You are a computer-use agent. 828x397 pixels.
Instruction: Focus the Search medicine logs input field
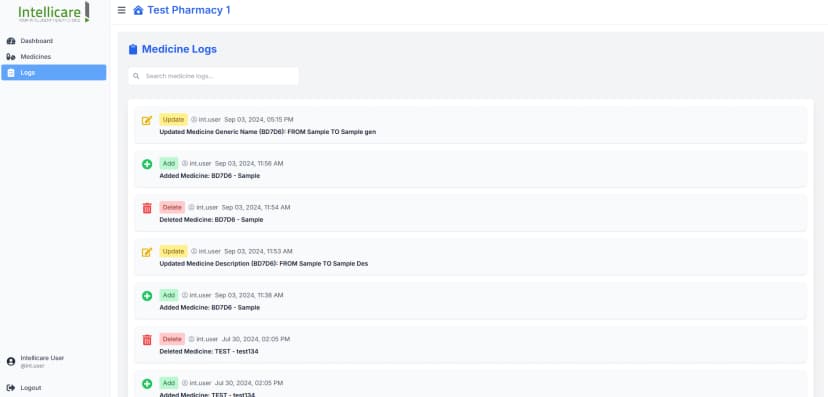pyautogui.click(x=213, y=76)
